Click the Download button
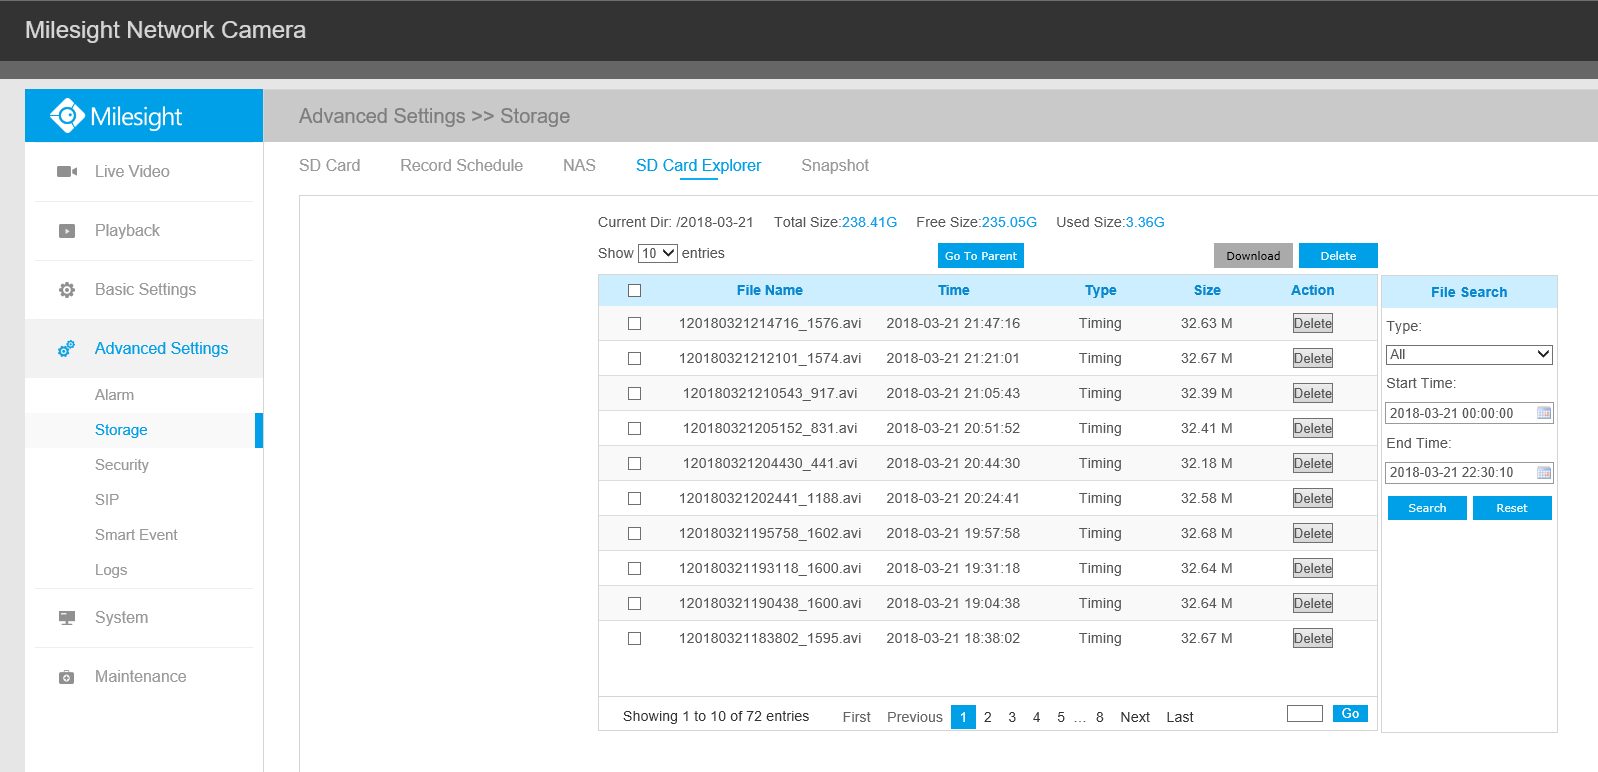 click(x=1253, y=256)
